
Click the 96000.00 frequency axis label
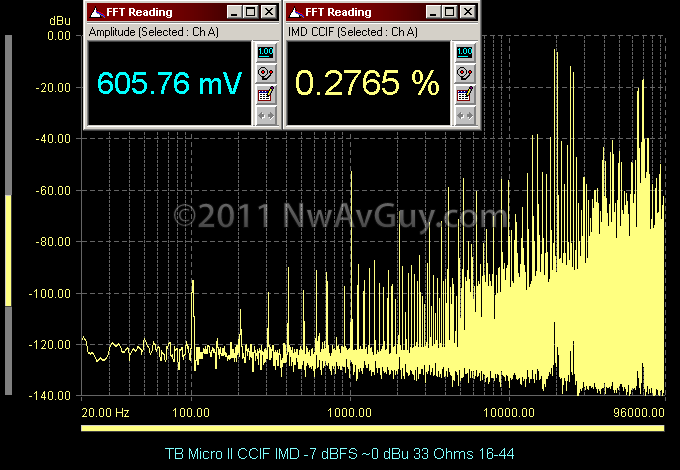pyautogui.click(x=639, y=412)
